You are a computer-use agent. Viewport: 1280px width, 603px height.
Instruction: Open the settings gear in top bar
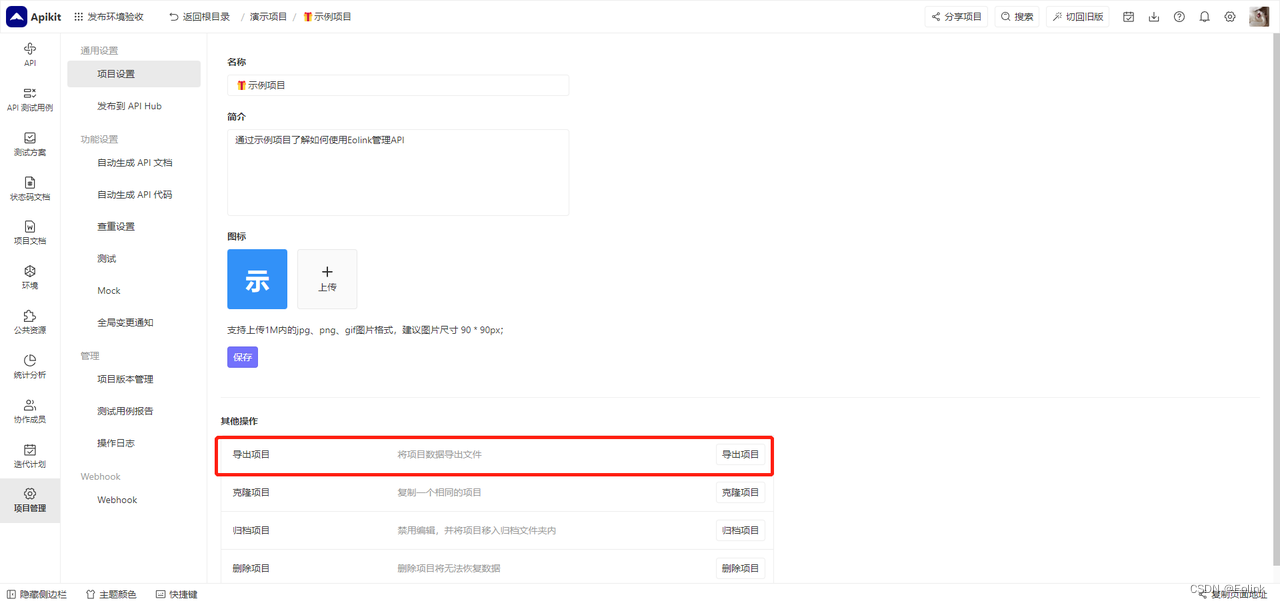click(1230, 16)
